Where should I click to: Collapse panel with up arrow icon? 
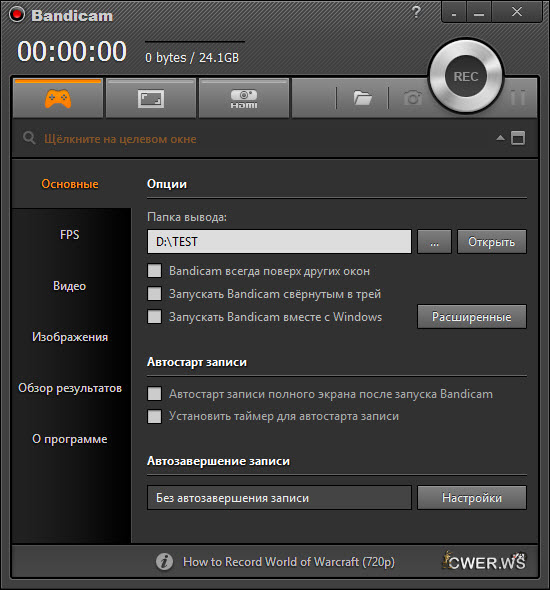pos(500,138)
